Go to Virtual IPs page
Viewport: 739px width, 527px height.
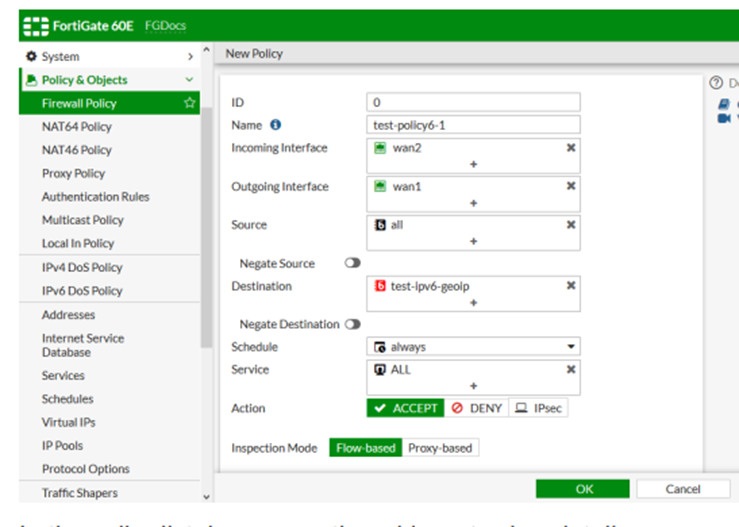pyautogui.click(x=68, y=422)
